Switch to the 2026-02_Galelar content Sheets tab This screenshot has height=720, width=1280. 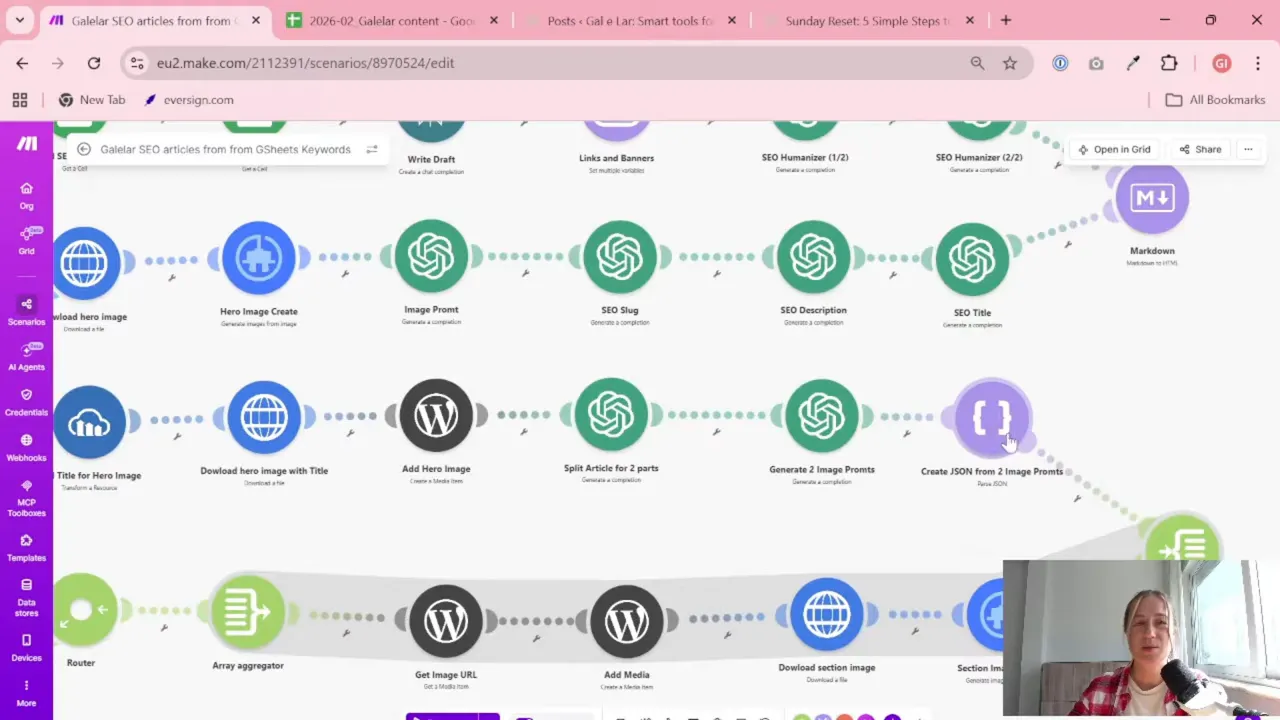pos(394,20)
